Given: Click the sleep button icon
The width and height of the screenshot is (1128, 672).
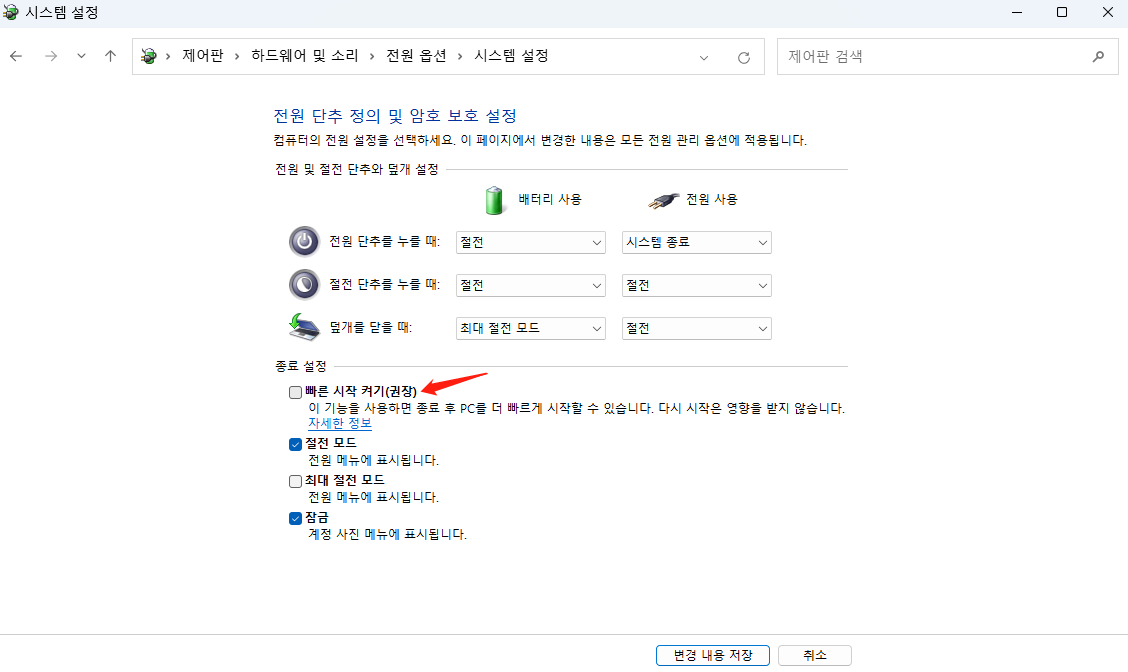Looking at the screenshot, I should (x=304, y=284).
